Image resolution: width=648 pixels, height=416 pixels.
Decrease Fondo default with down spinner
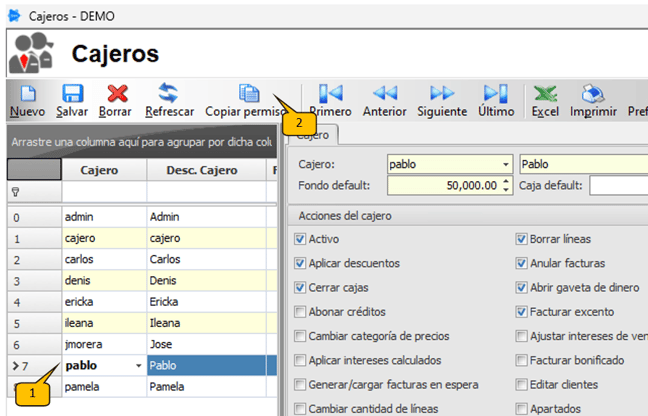point(506,189)
